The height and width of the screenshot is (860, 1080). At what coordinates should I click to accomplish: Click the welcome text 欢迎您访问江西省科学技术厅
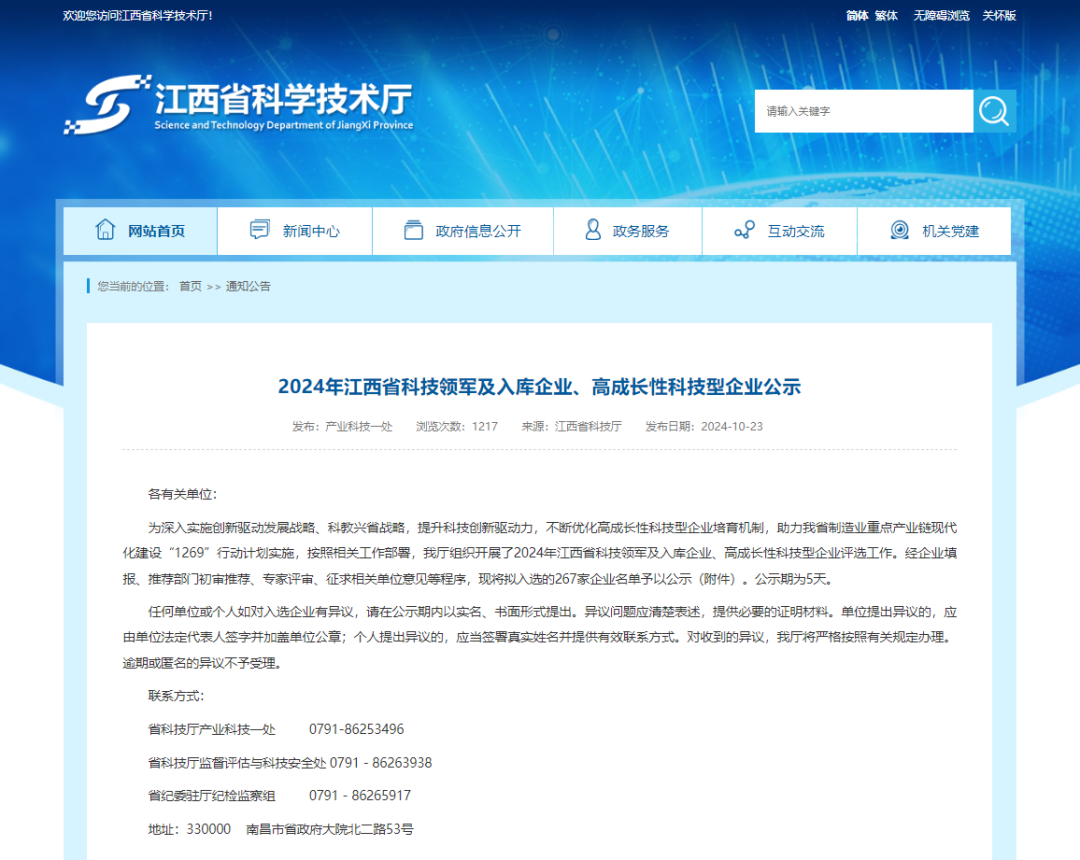(x=138, y=16)
